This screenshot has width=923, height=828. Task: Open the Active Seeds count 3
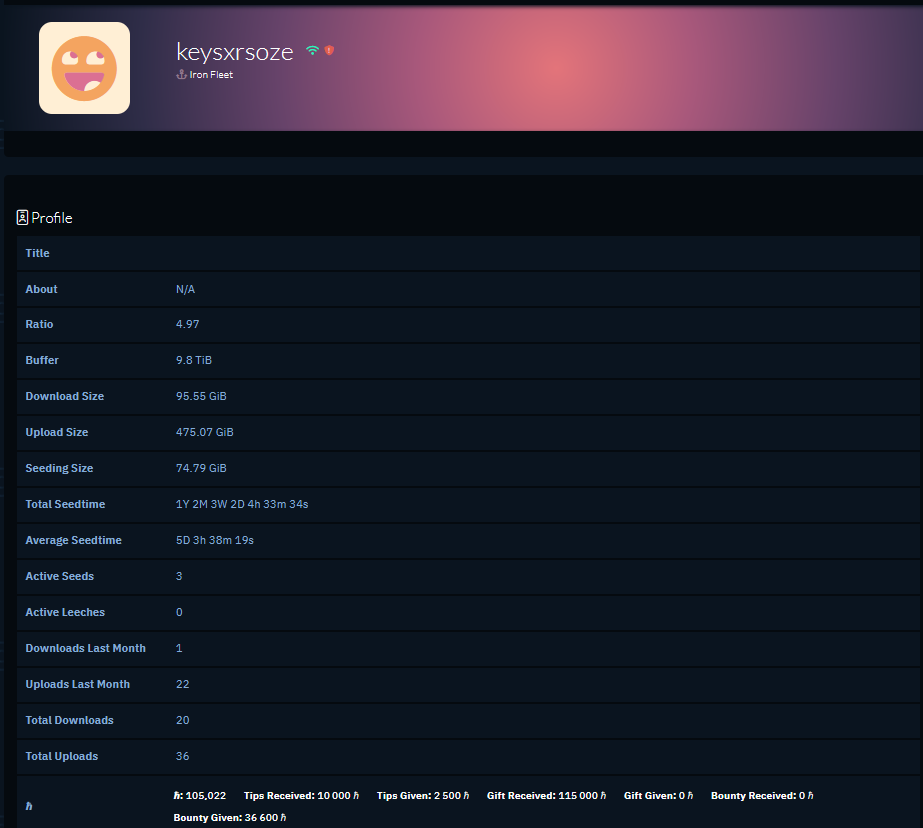click(x=179, y=576)
